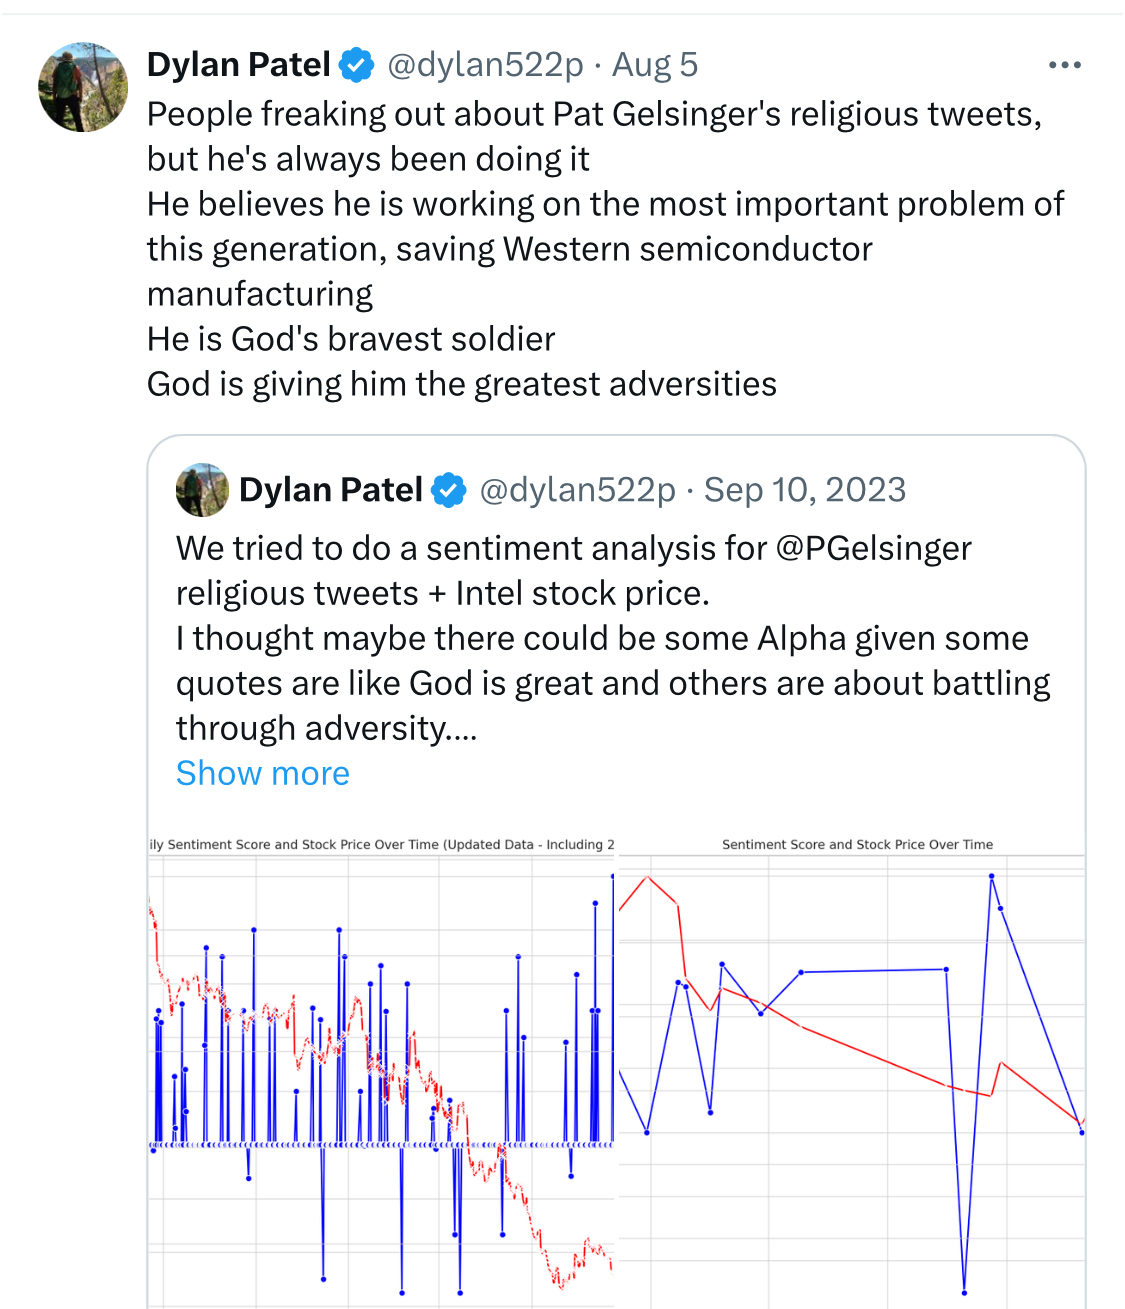Open @dylan522p handle in main tweet
This screenshot has width=1125, height=1309.
tap(485, 65)
